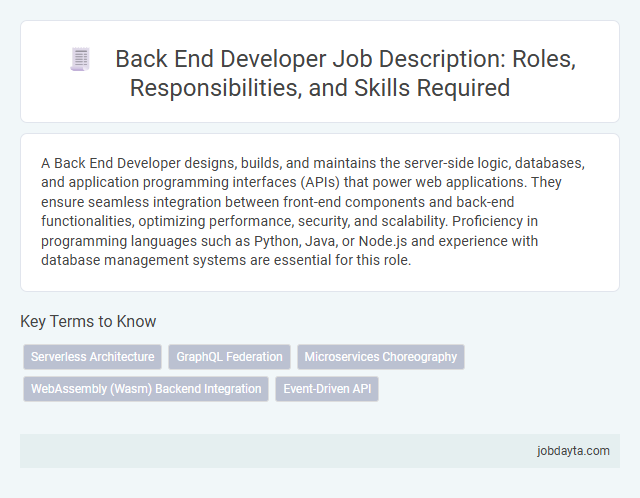Image resolution: width=640 pixels, height=498 pixels.
Task: Click the paragraph starting 'A Back End Developer designs'
Action: click(x=313, y=211)
